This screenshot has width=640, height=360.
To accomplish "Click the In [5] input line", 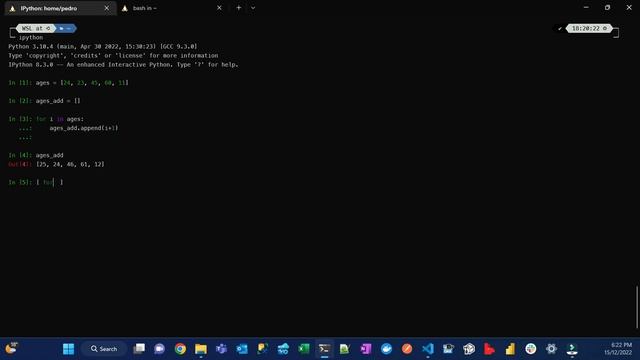I will [x=36, y=182].
